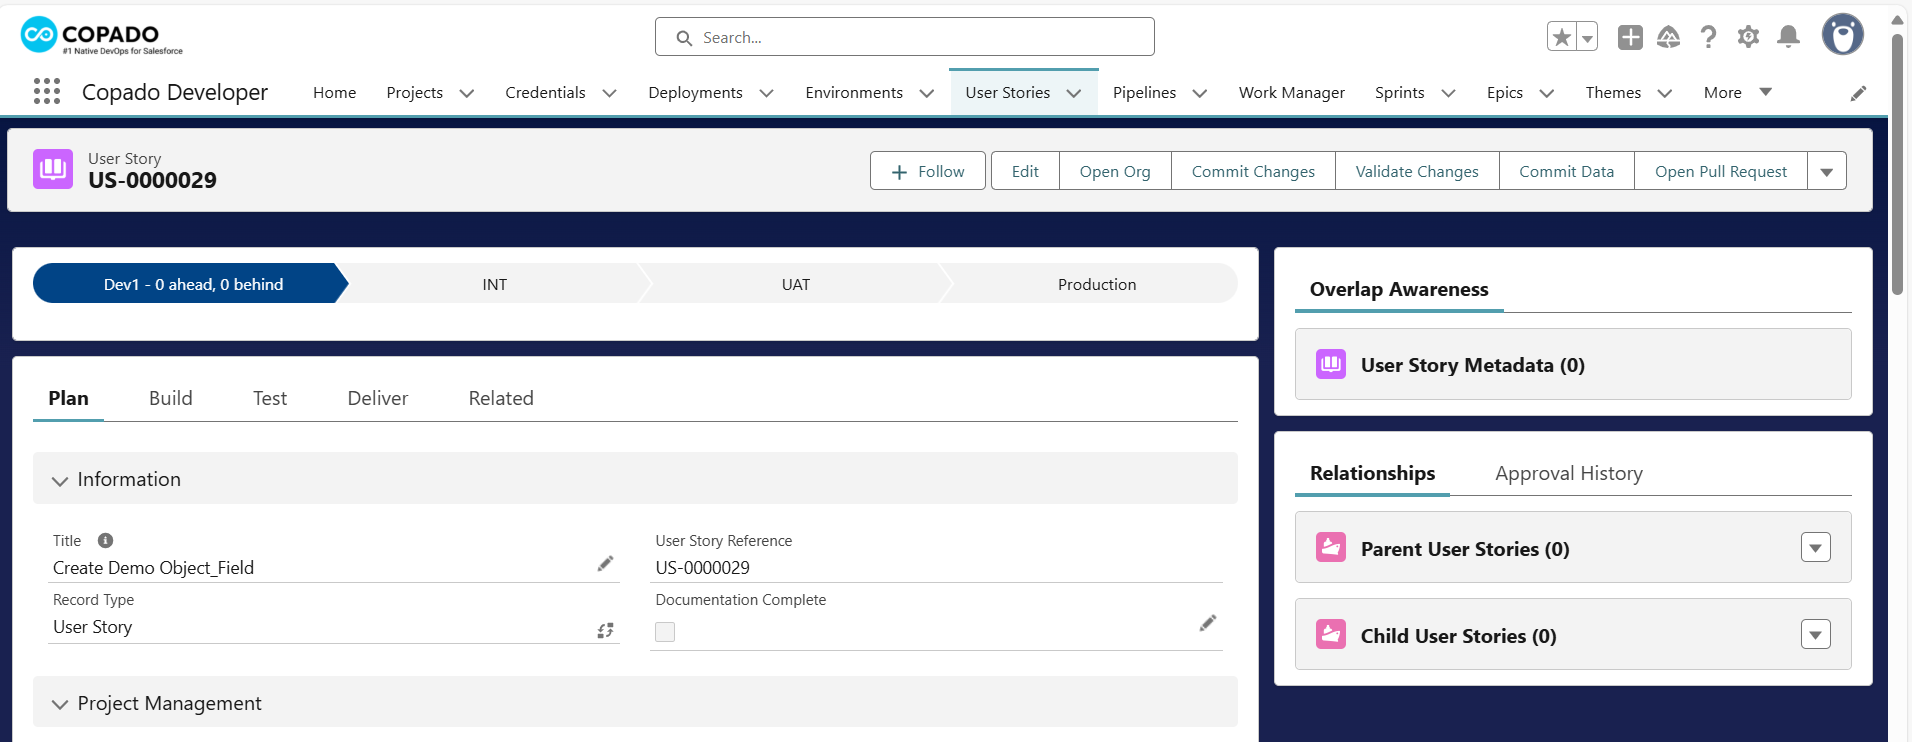Expand the Themes nav dropdown chevron
The height and width of the screenshot is (742, 1912).
pos(1665,93)
